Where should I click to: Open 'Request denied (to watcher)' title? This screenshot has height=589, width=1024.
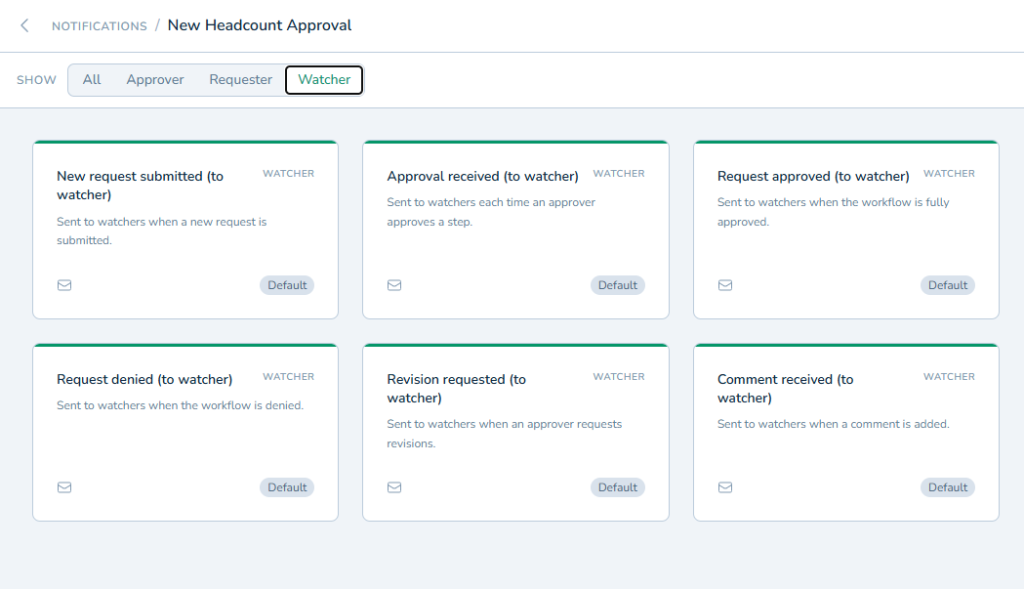click(x=144, y=379)
